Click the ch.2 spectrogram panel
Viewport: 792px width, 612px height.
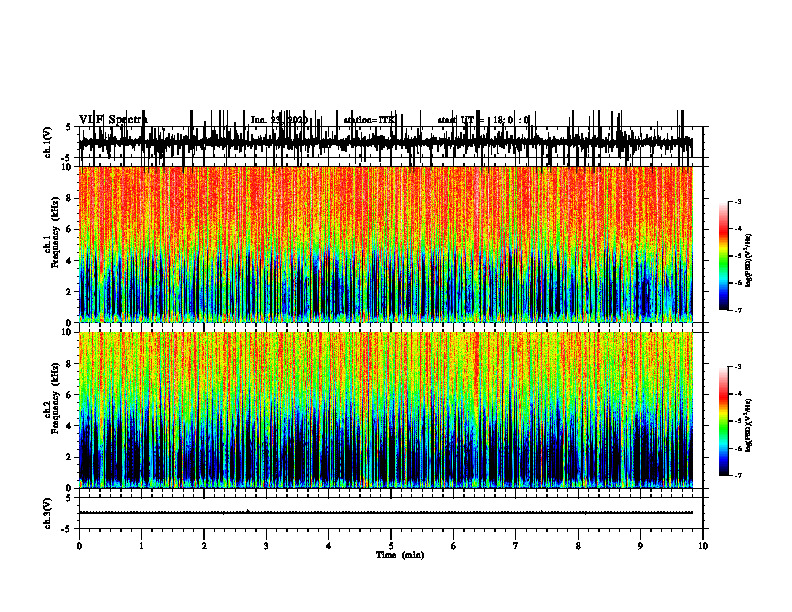click(386, 410)
